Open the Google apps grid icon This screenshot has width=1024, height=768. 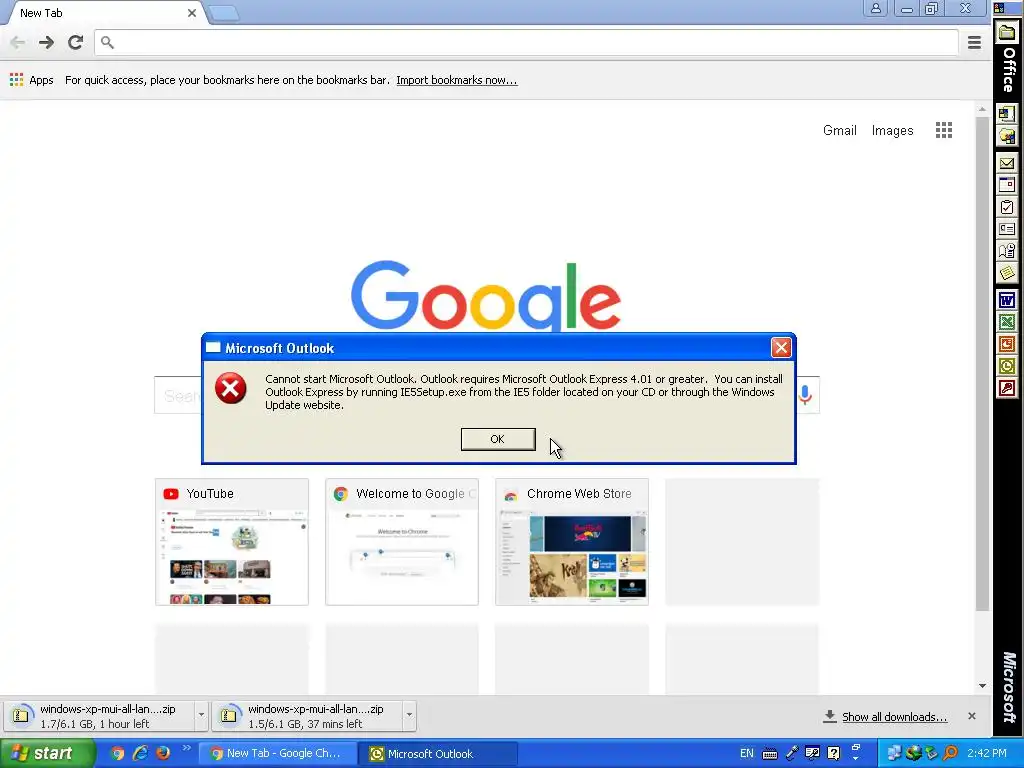point(944,130)
